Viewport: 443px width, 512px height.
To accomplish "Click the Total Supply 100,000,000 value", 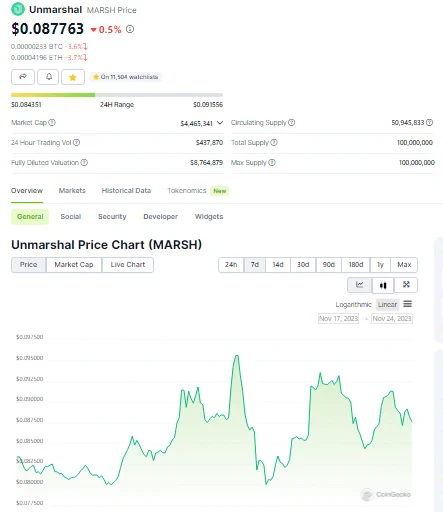I will coord(415,143).
